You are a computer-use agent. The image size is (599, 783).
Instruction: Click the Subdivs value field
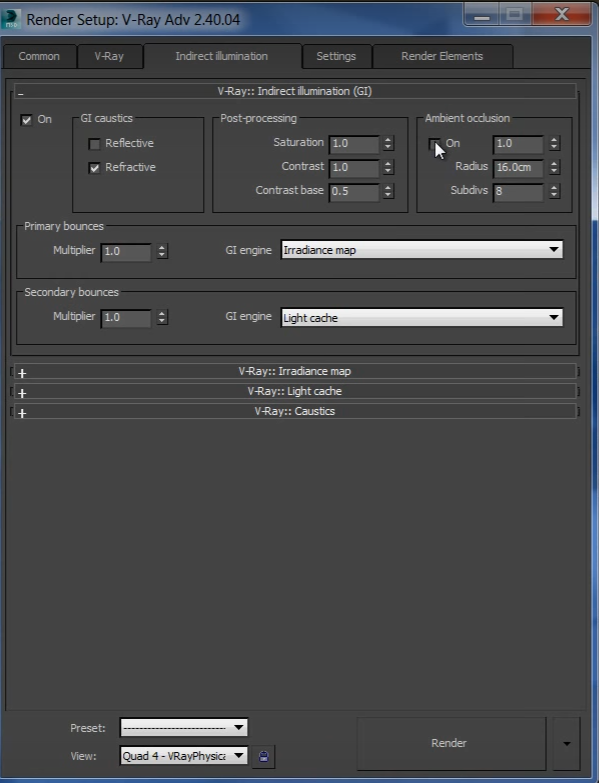[518, 191]
